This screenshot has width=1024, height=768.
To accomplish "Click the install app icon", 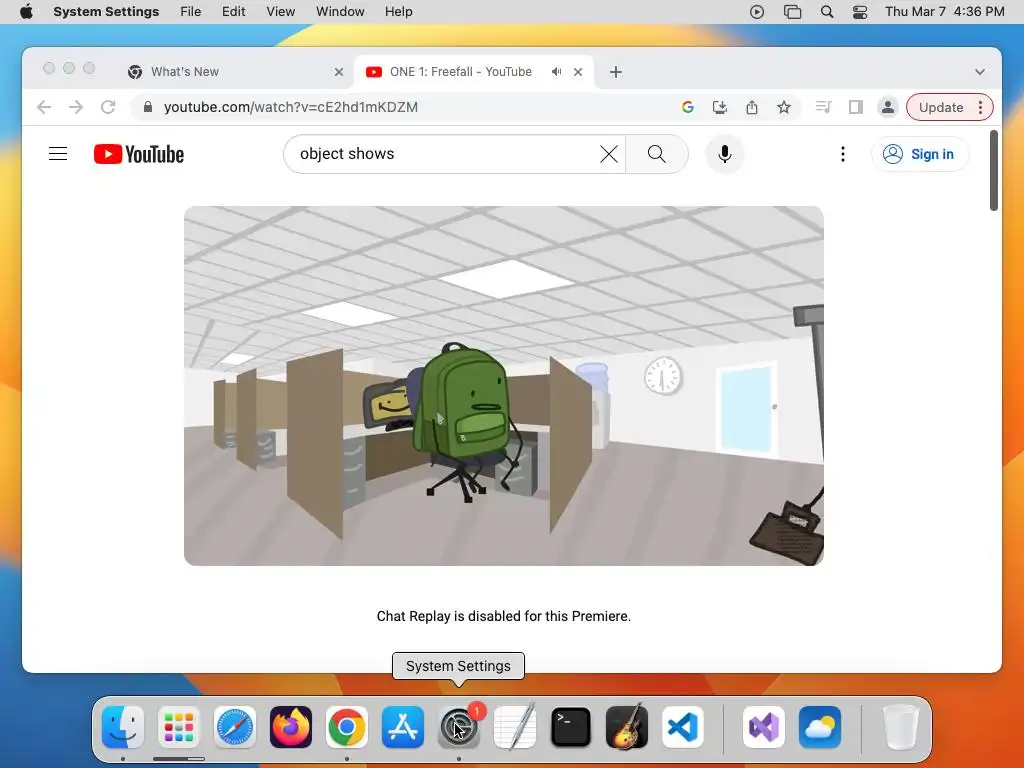I will point(720,107).
